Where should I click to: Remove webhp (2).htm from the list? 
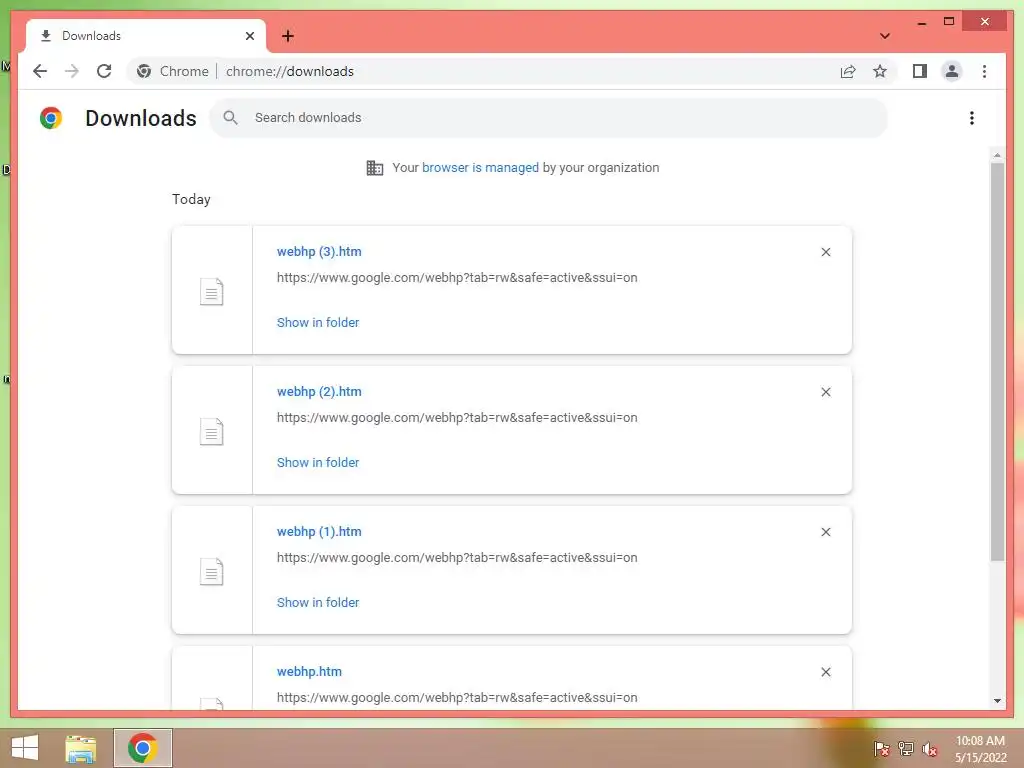[825, 392]
